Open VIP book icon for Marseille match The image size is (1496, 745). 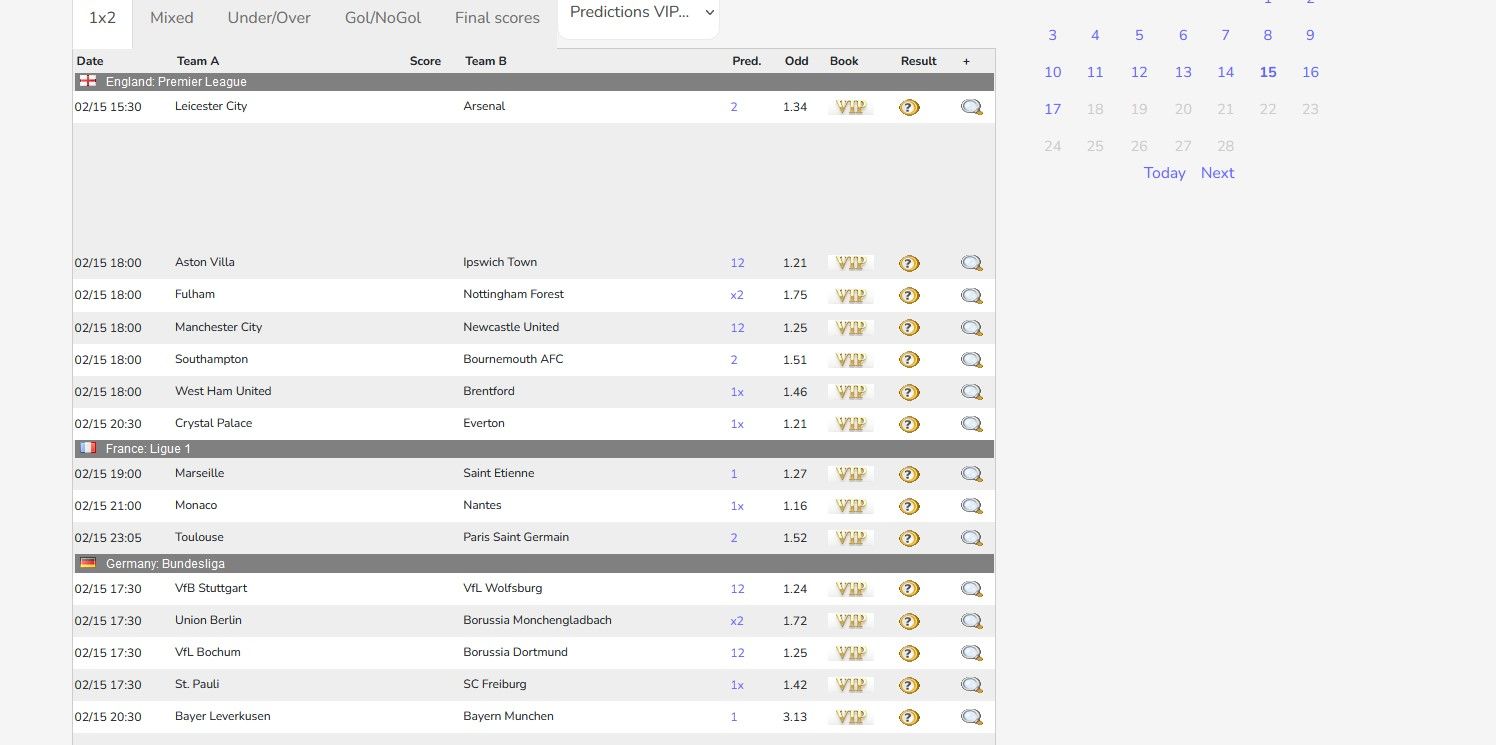[x=850, y=474]
